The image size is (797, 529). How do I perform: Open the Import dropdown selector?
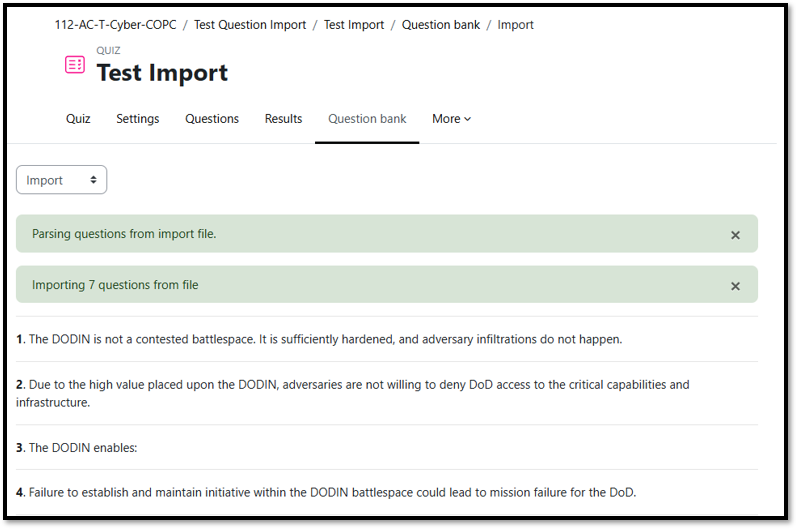(x=61, y=180)
